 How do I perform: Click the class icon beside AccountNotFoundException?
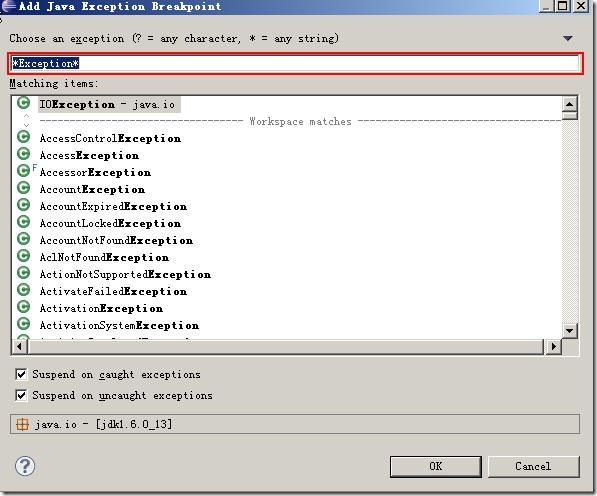click(24, 239)
